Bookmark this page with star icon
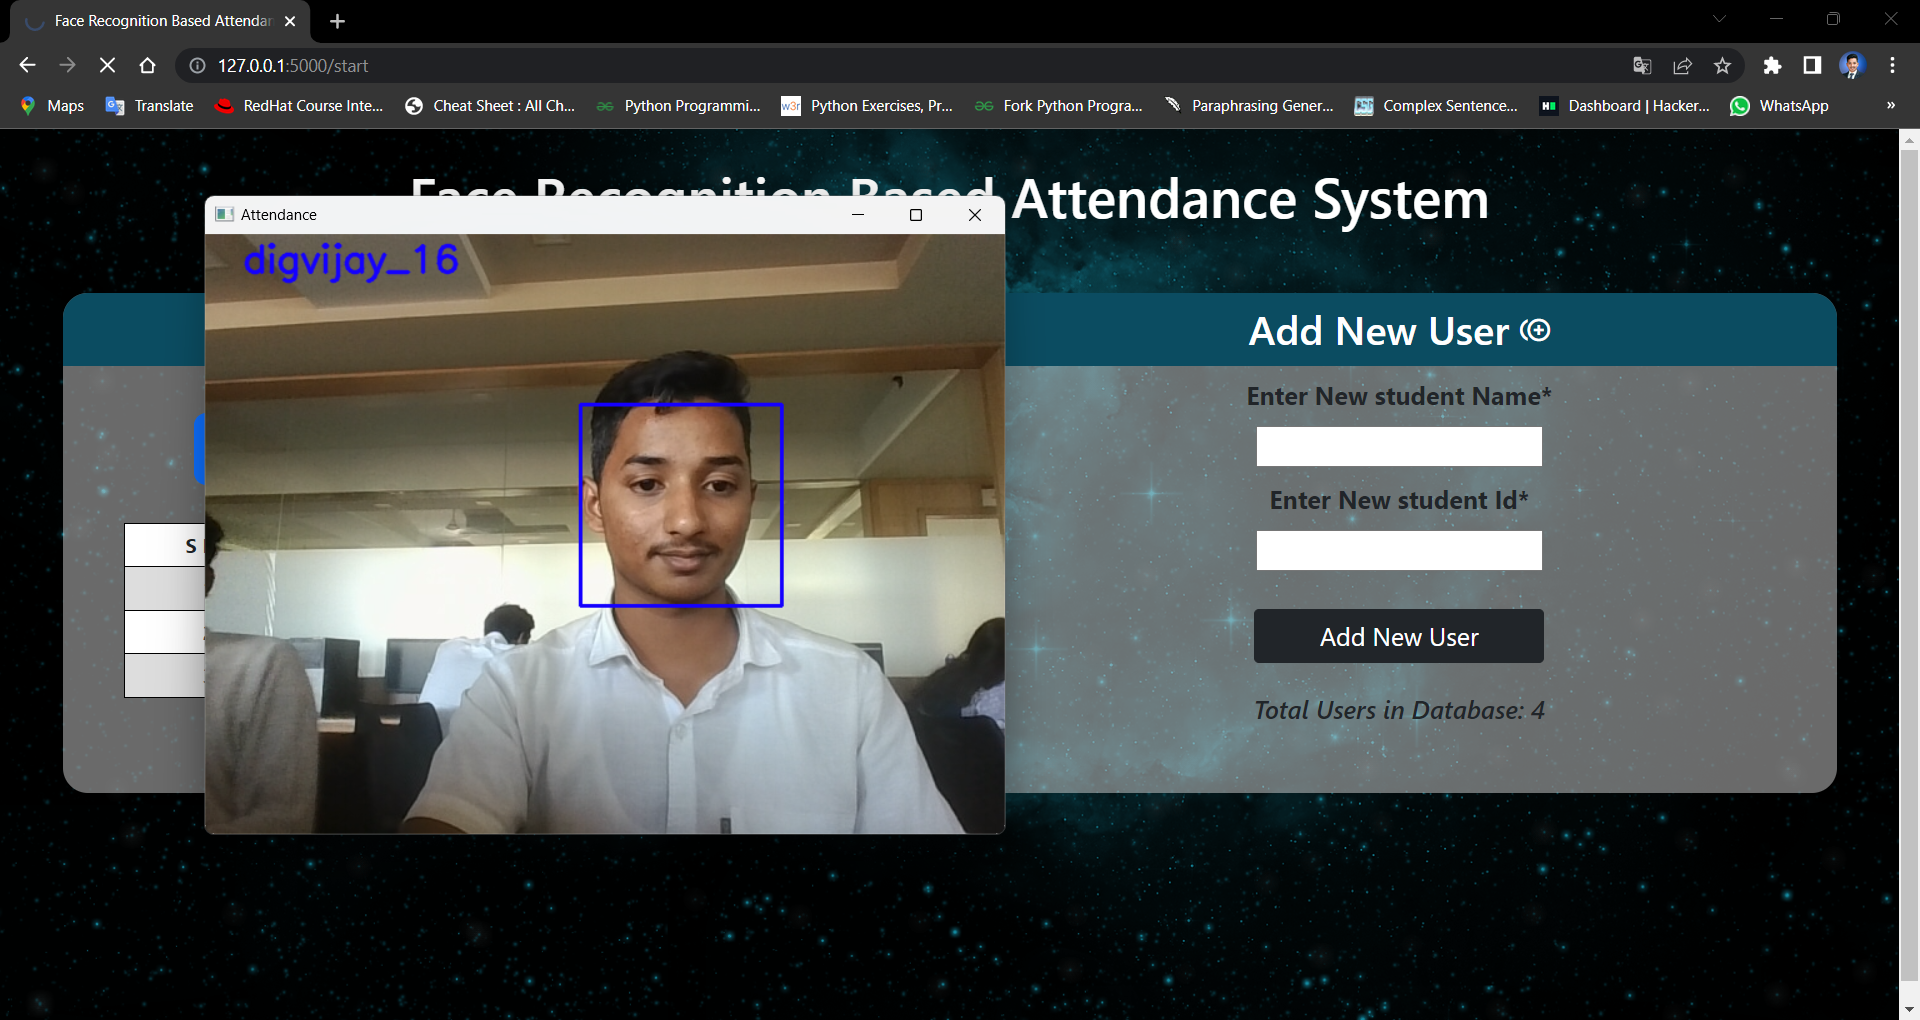This screenshot has width=1920, height=1020. [1722, 65]
